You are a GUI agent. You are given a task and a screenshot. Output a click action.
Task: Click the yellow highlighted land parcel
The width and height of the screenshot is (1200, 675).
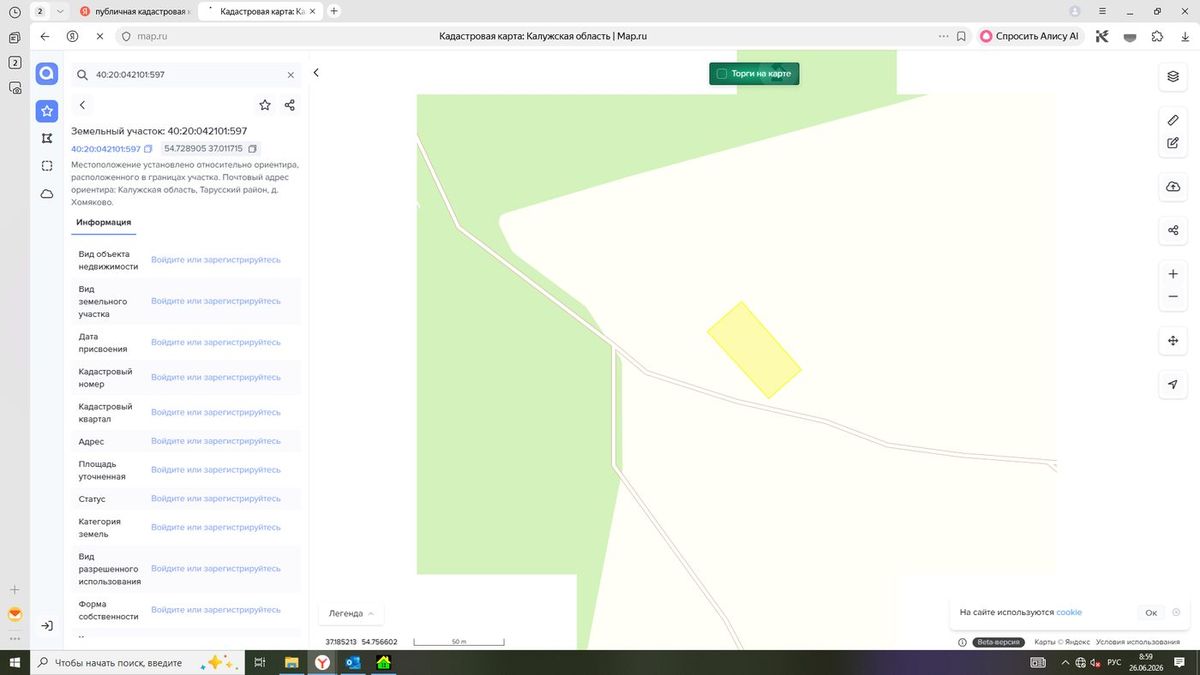[x=755, y=350]
